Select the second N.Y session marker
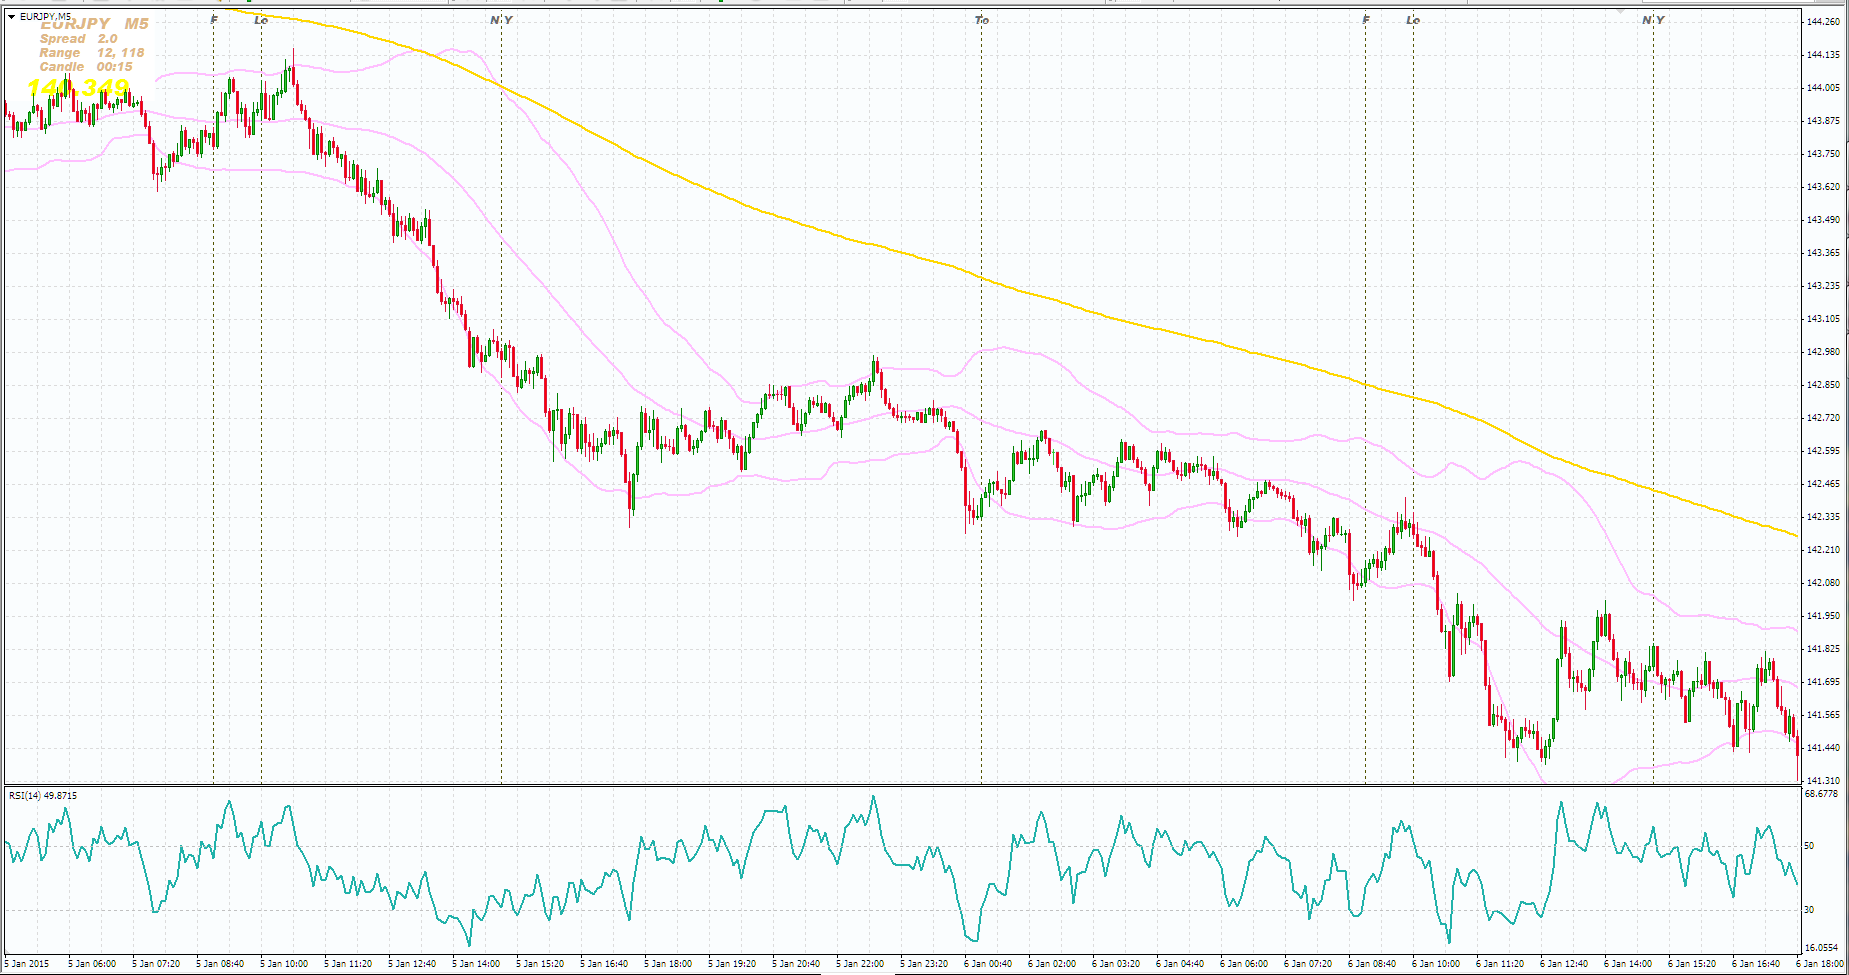The width and height of the screenshot is (1849, 975). coord(1654,20)
